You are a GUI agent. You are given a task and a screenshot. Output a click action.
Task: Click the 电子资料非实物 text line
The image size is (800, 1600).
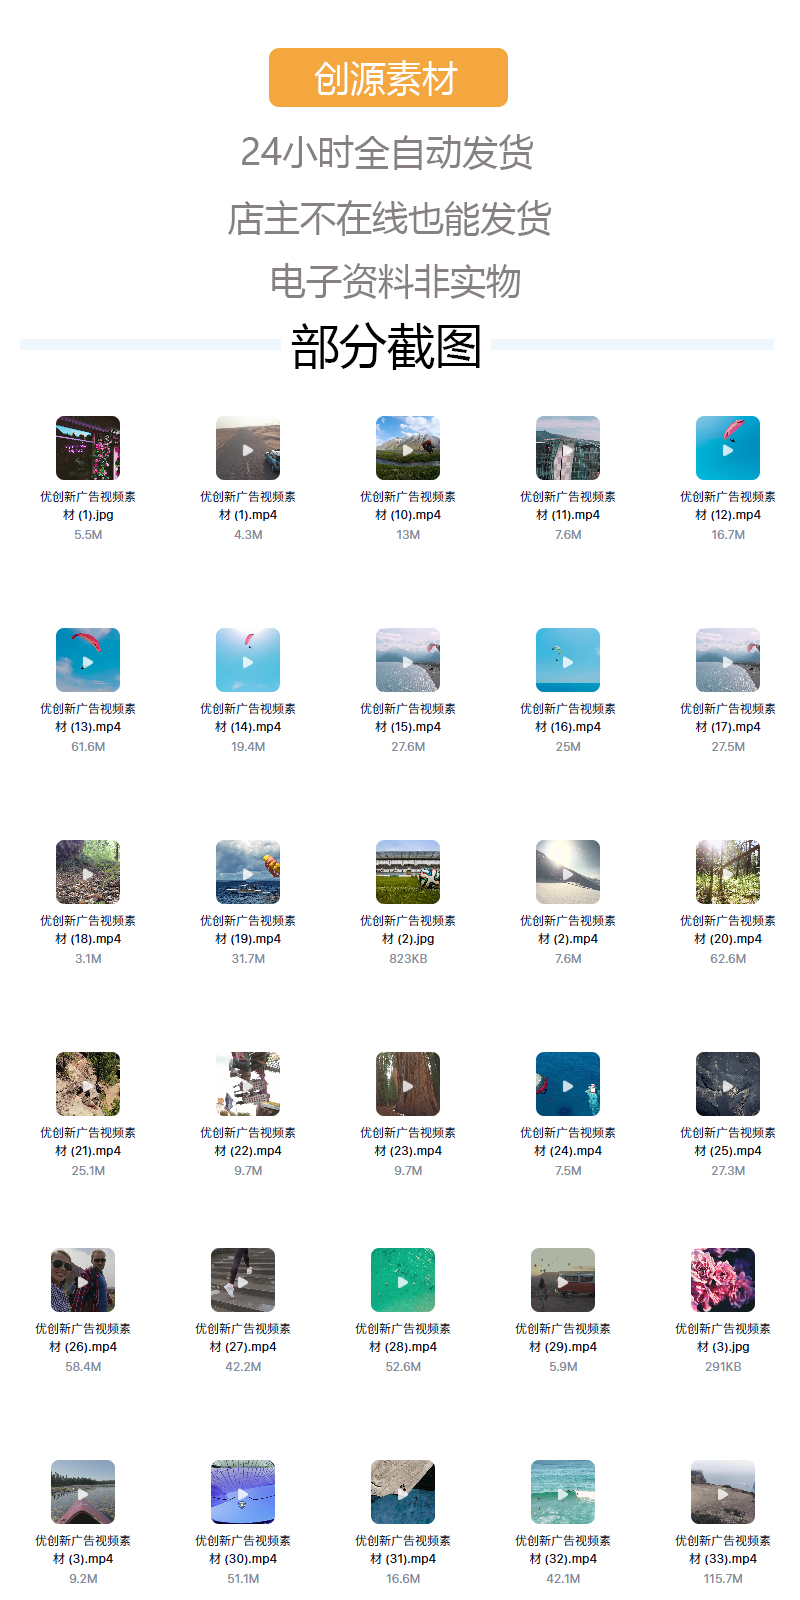[x=395, y=281]
